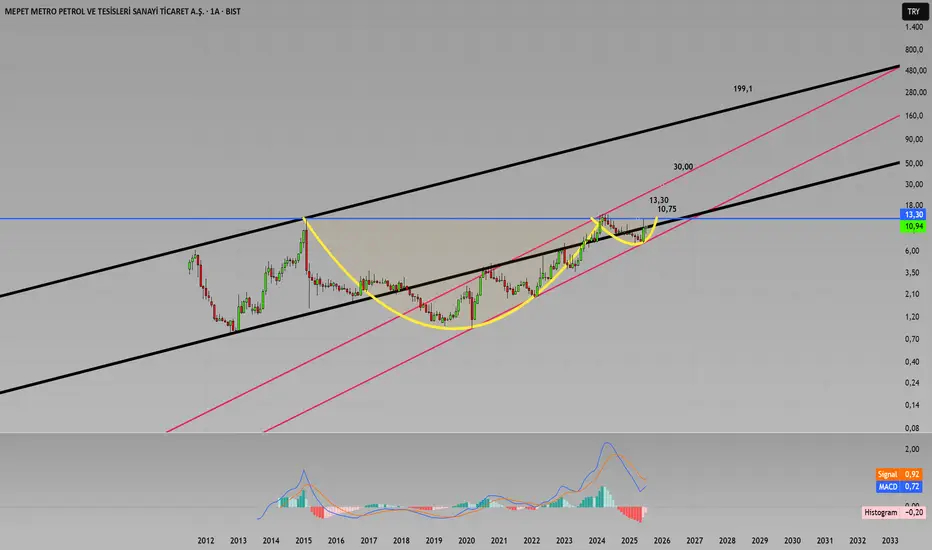This screenshot has height=550, width=932.
Task: Click the 3,50 price axis value
Action: [x=912, y=273]
